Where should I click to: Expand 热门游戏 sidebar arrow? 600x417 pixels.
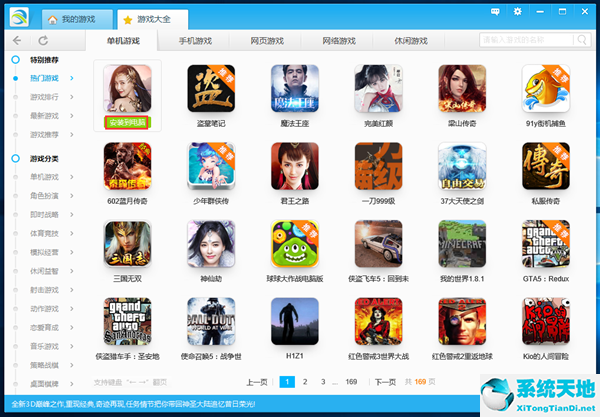[72, 78]
